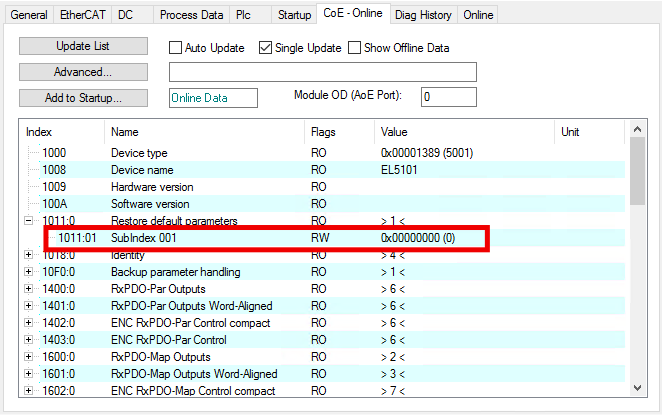Screen dimensions: 663x415
Task: Select the 1008 Device name entry
Action: coord(142,170)
